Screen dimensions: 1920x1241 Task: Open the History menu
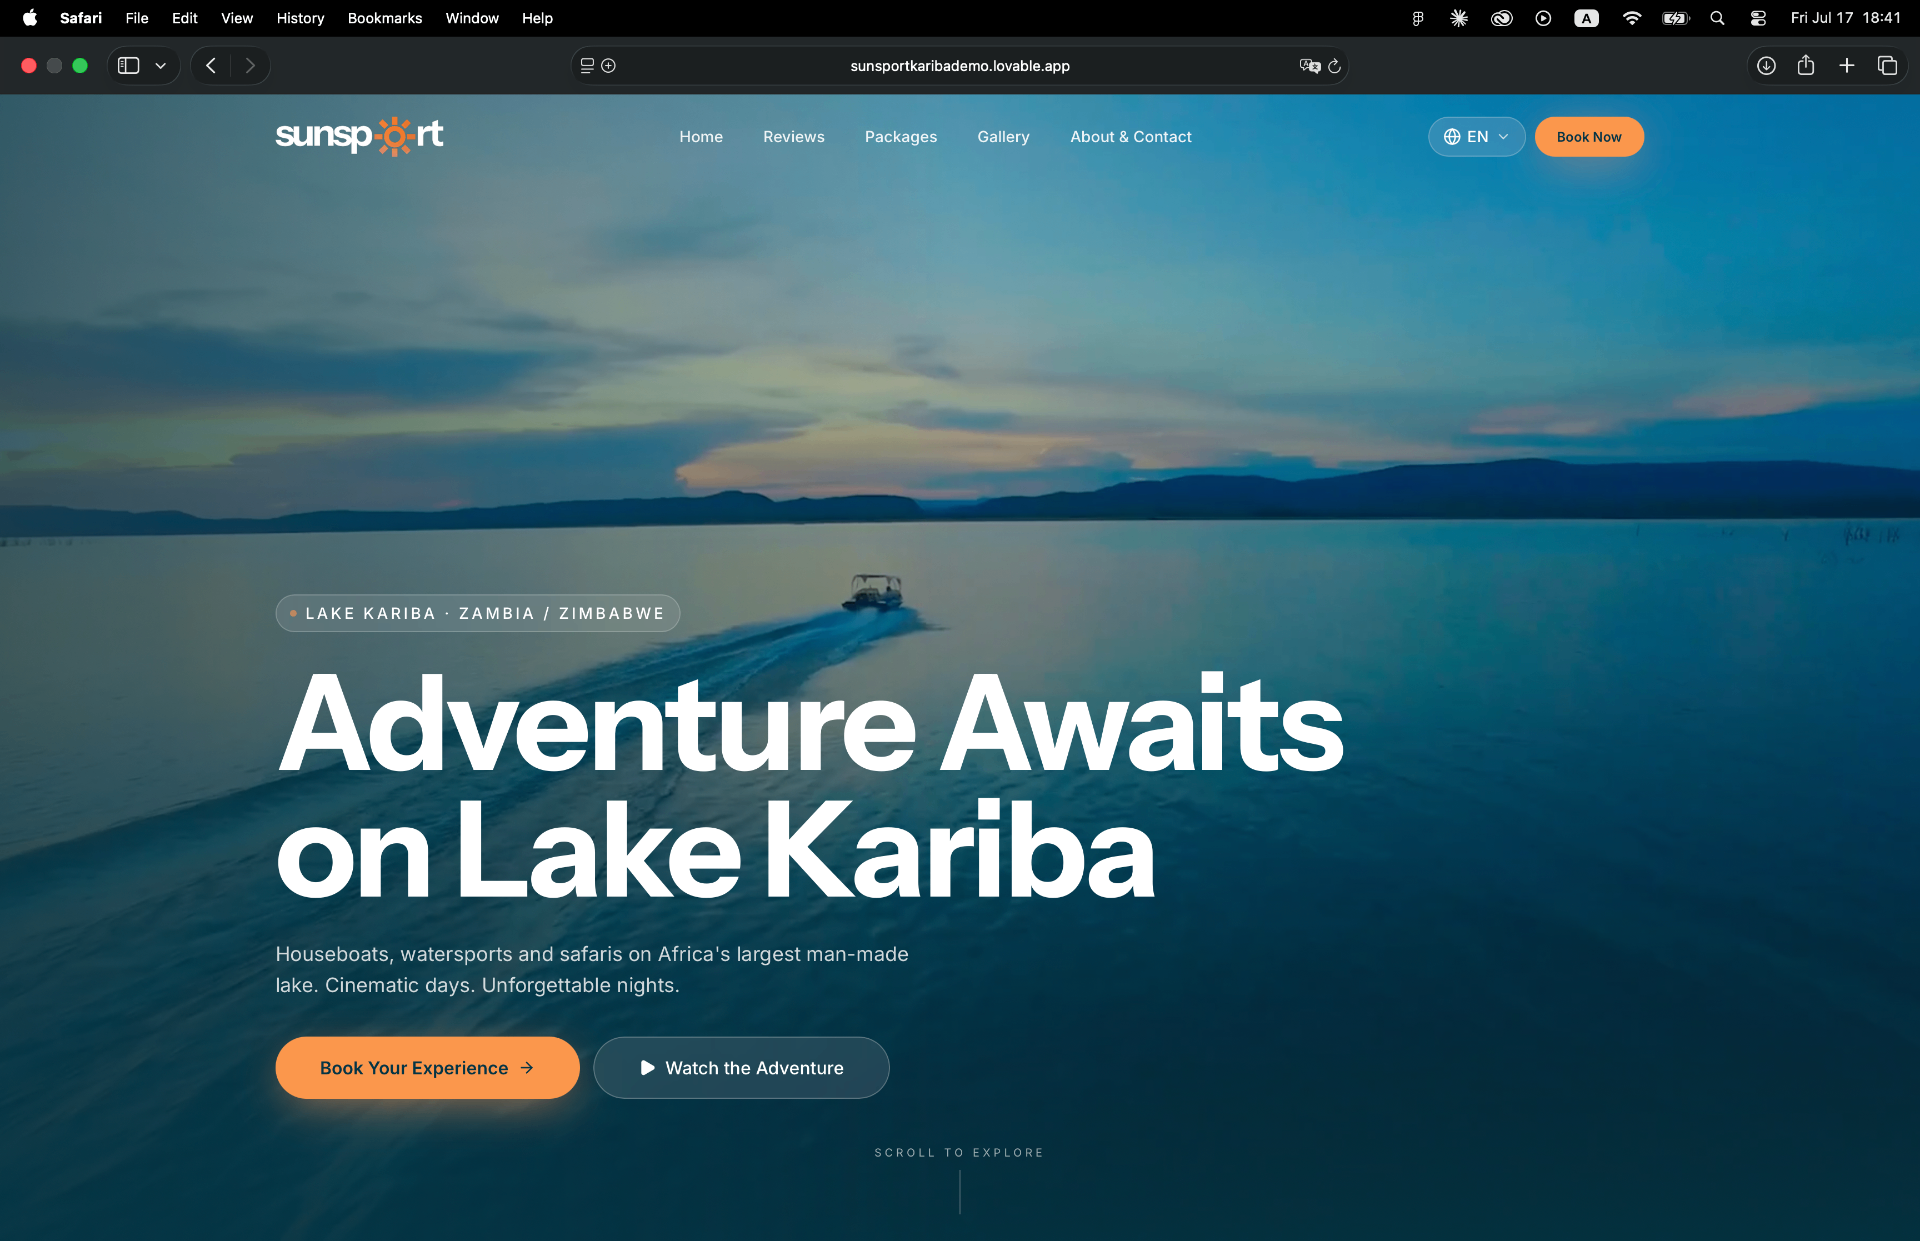[x=300, y=18]
